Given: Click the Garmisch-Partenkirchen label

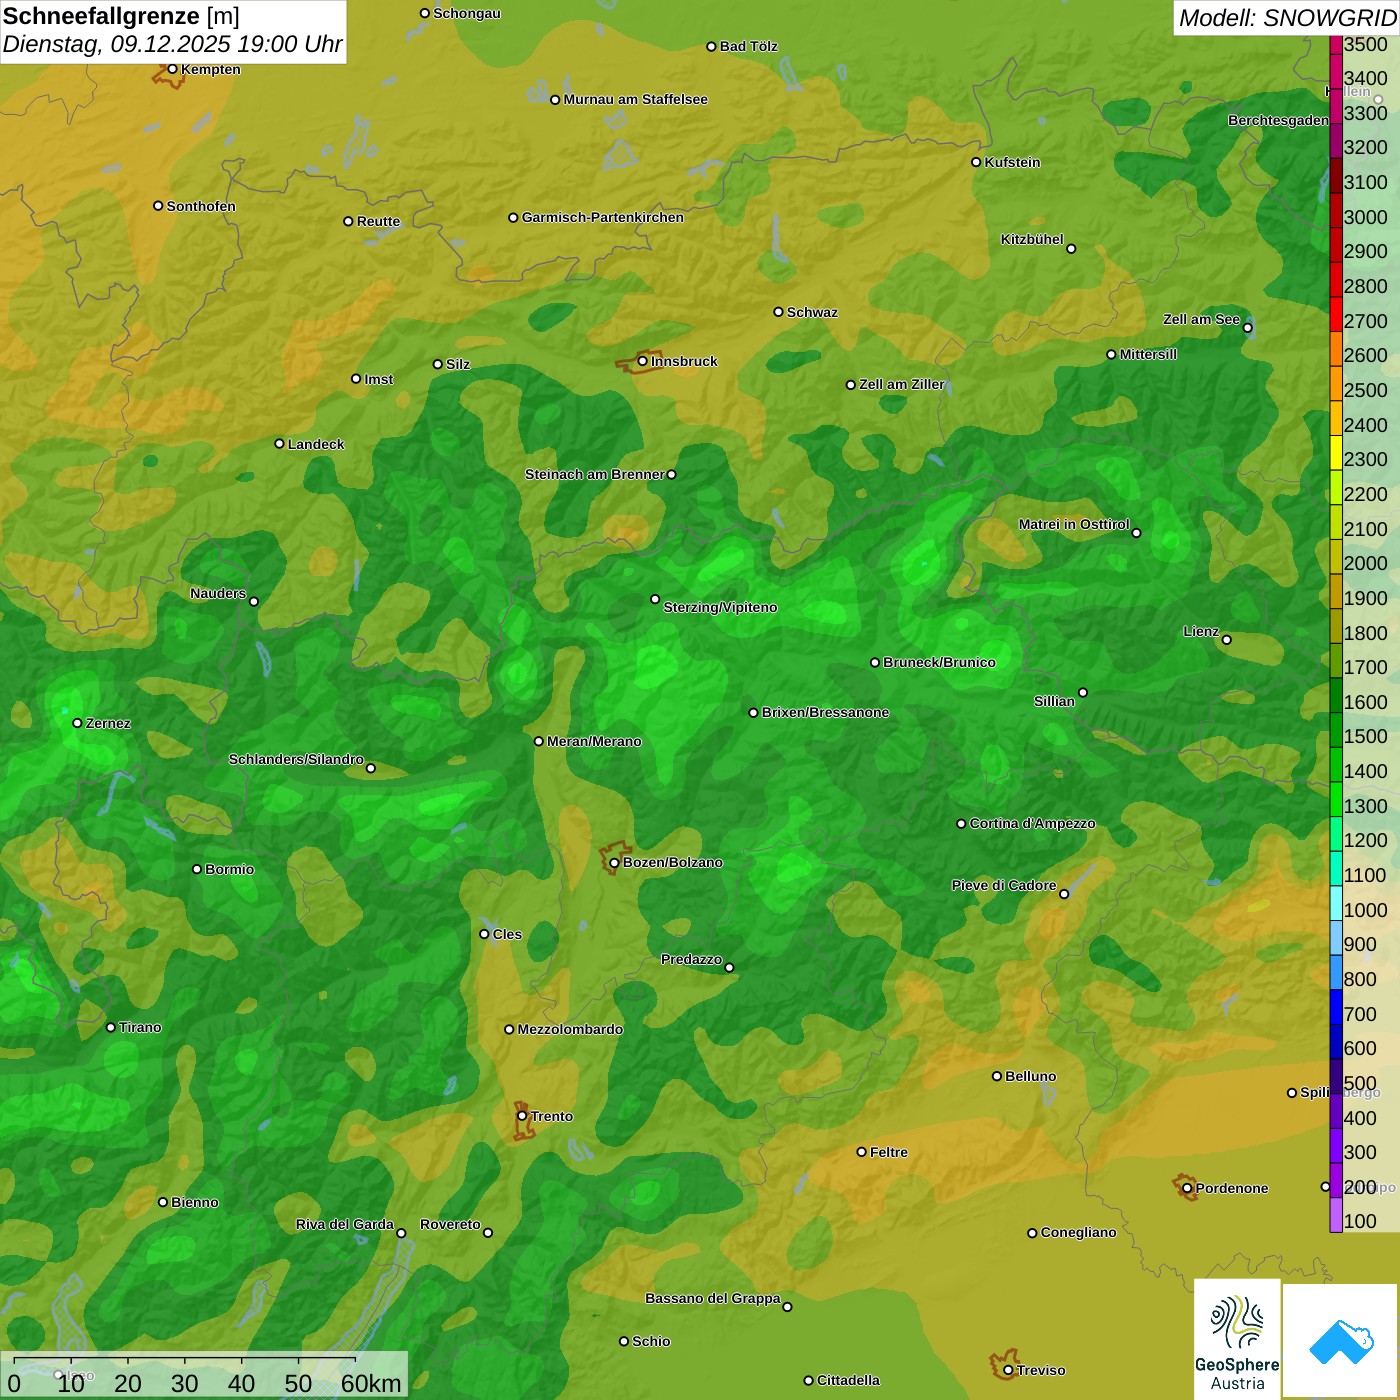Looking at the screenshot, I should point(603,217).
